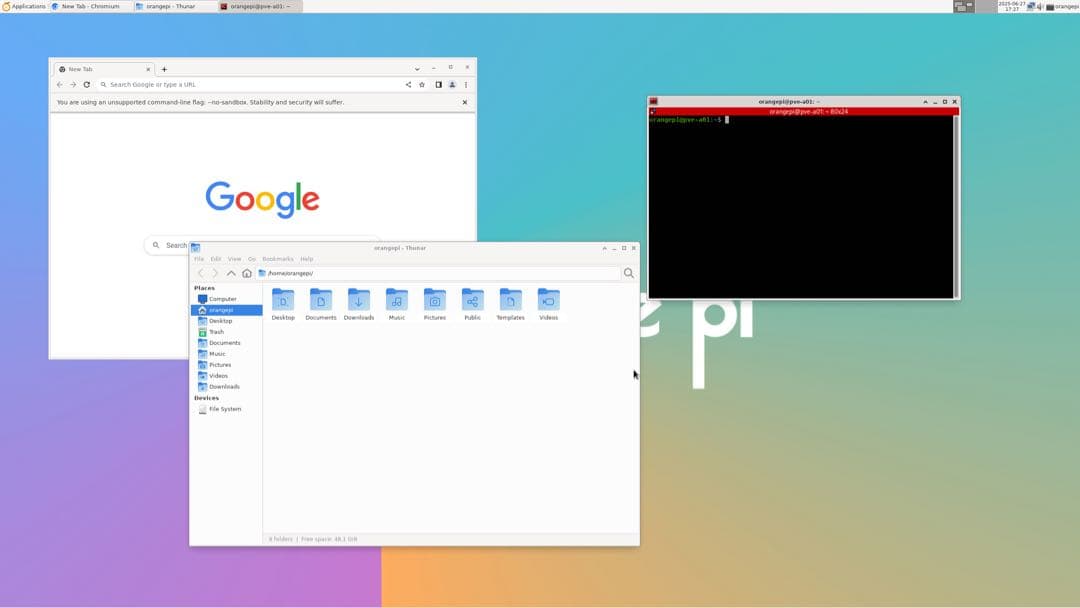The width and height of the screenshot is (1080, 608).
Task: Click the Chromium profile avatar icon
Action: 450,85
